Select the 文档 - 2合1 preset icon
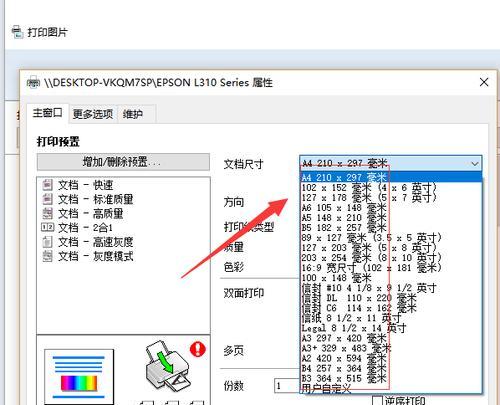500x405 pixels. coord(47,227)
